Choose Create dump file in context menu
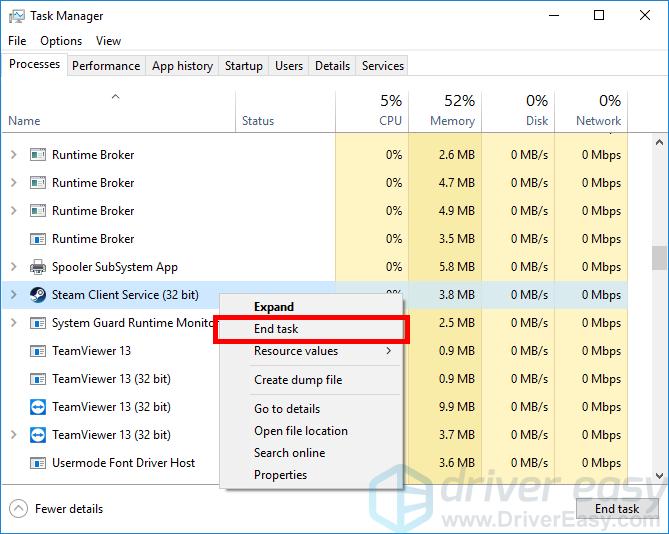669x534 pixels. [311, 380]
